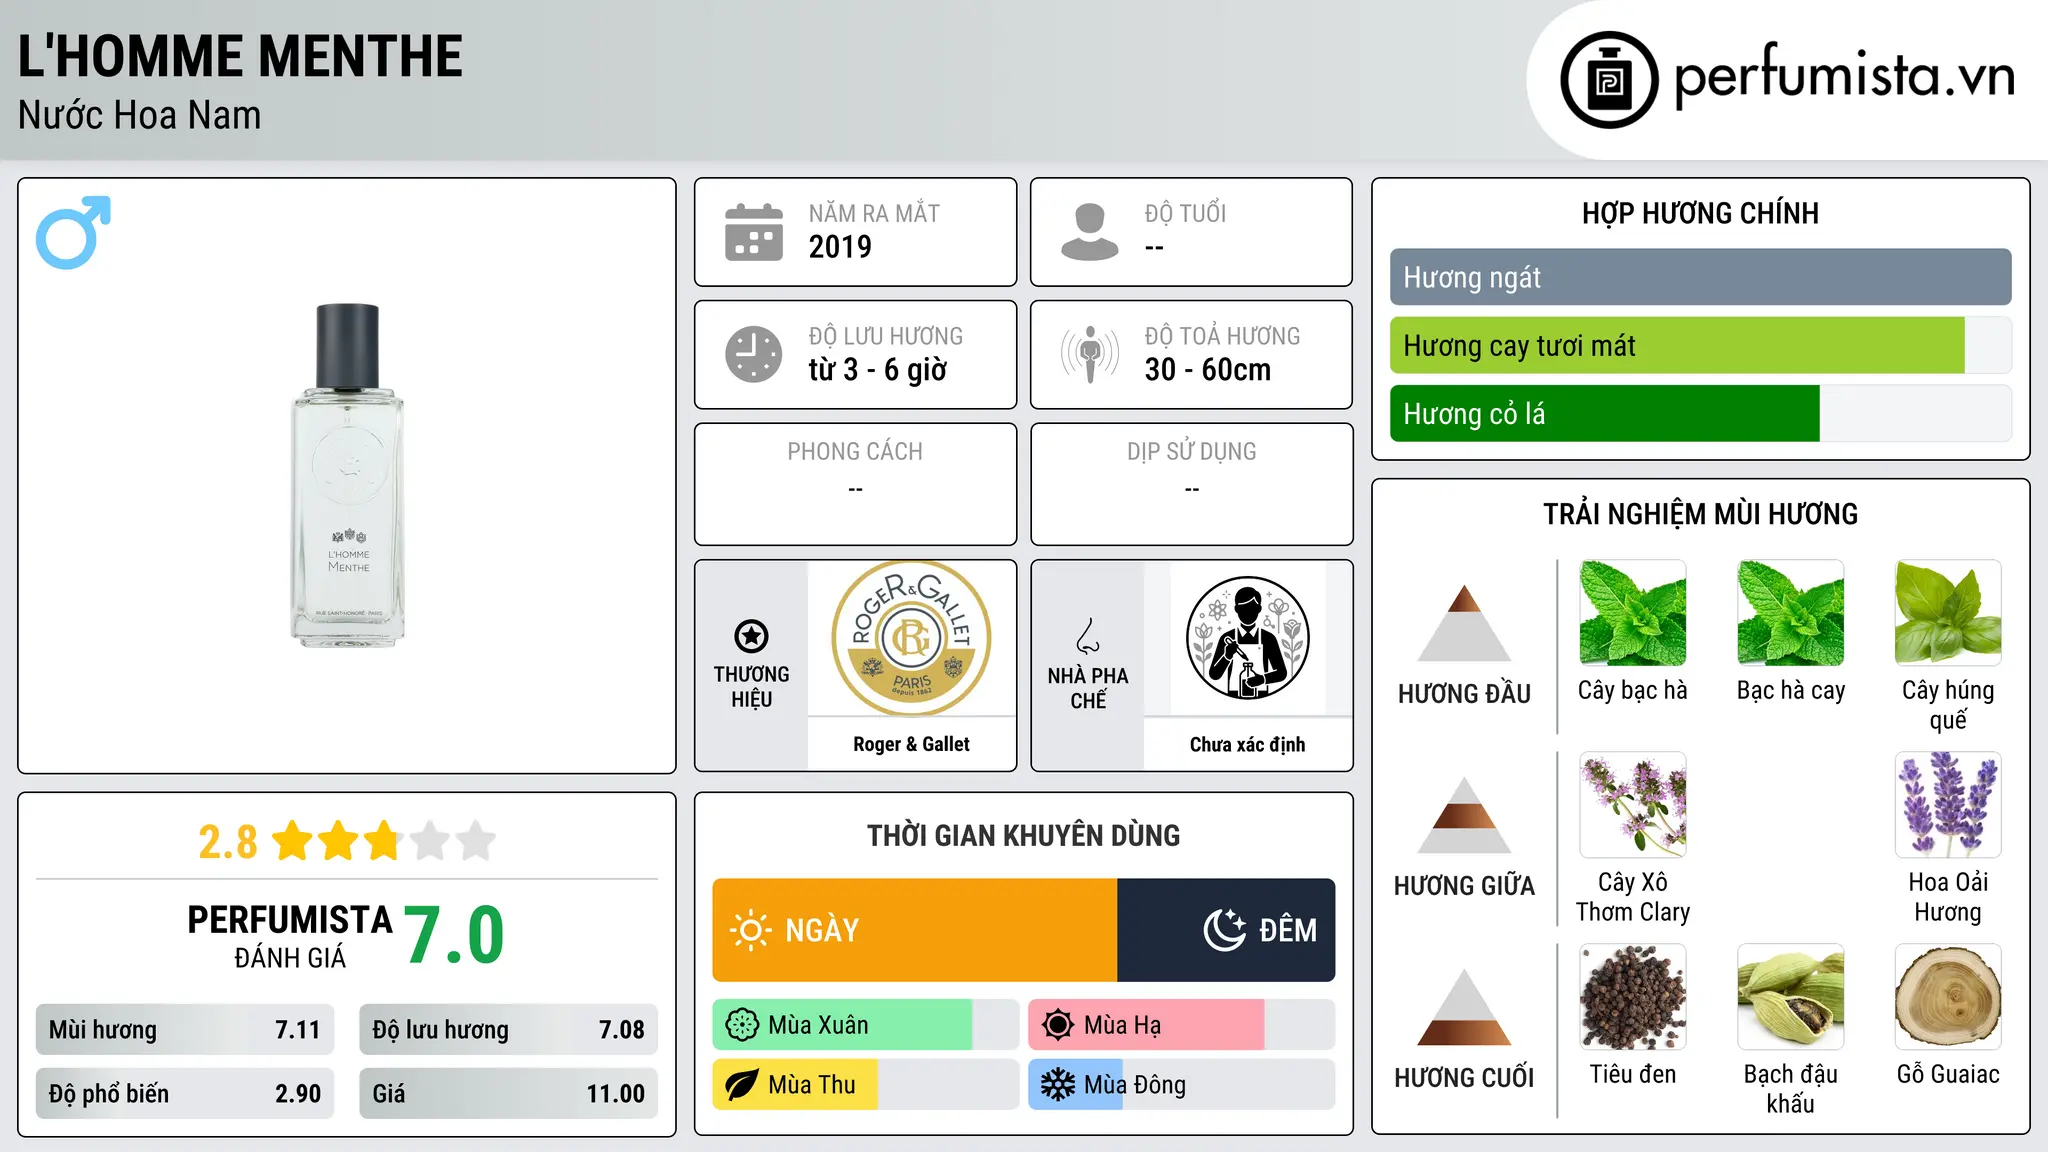Screen dimensions: 2048x1152
Task: Click the perfumista.vn site name text
Action: [1845, 77]
